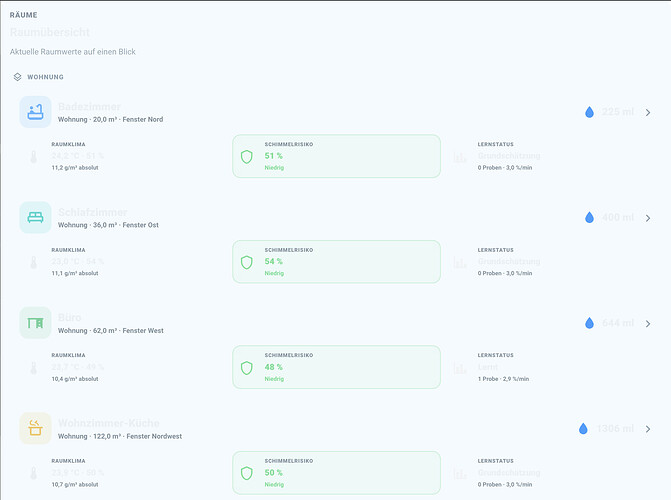671x500 pixels.
Task: Click the shield icon in the 50 % Schimmelrisiko card
Action: coord(246,473)
